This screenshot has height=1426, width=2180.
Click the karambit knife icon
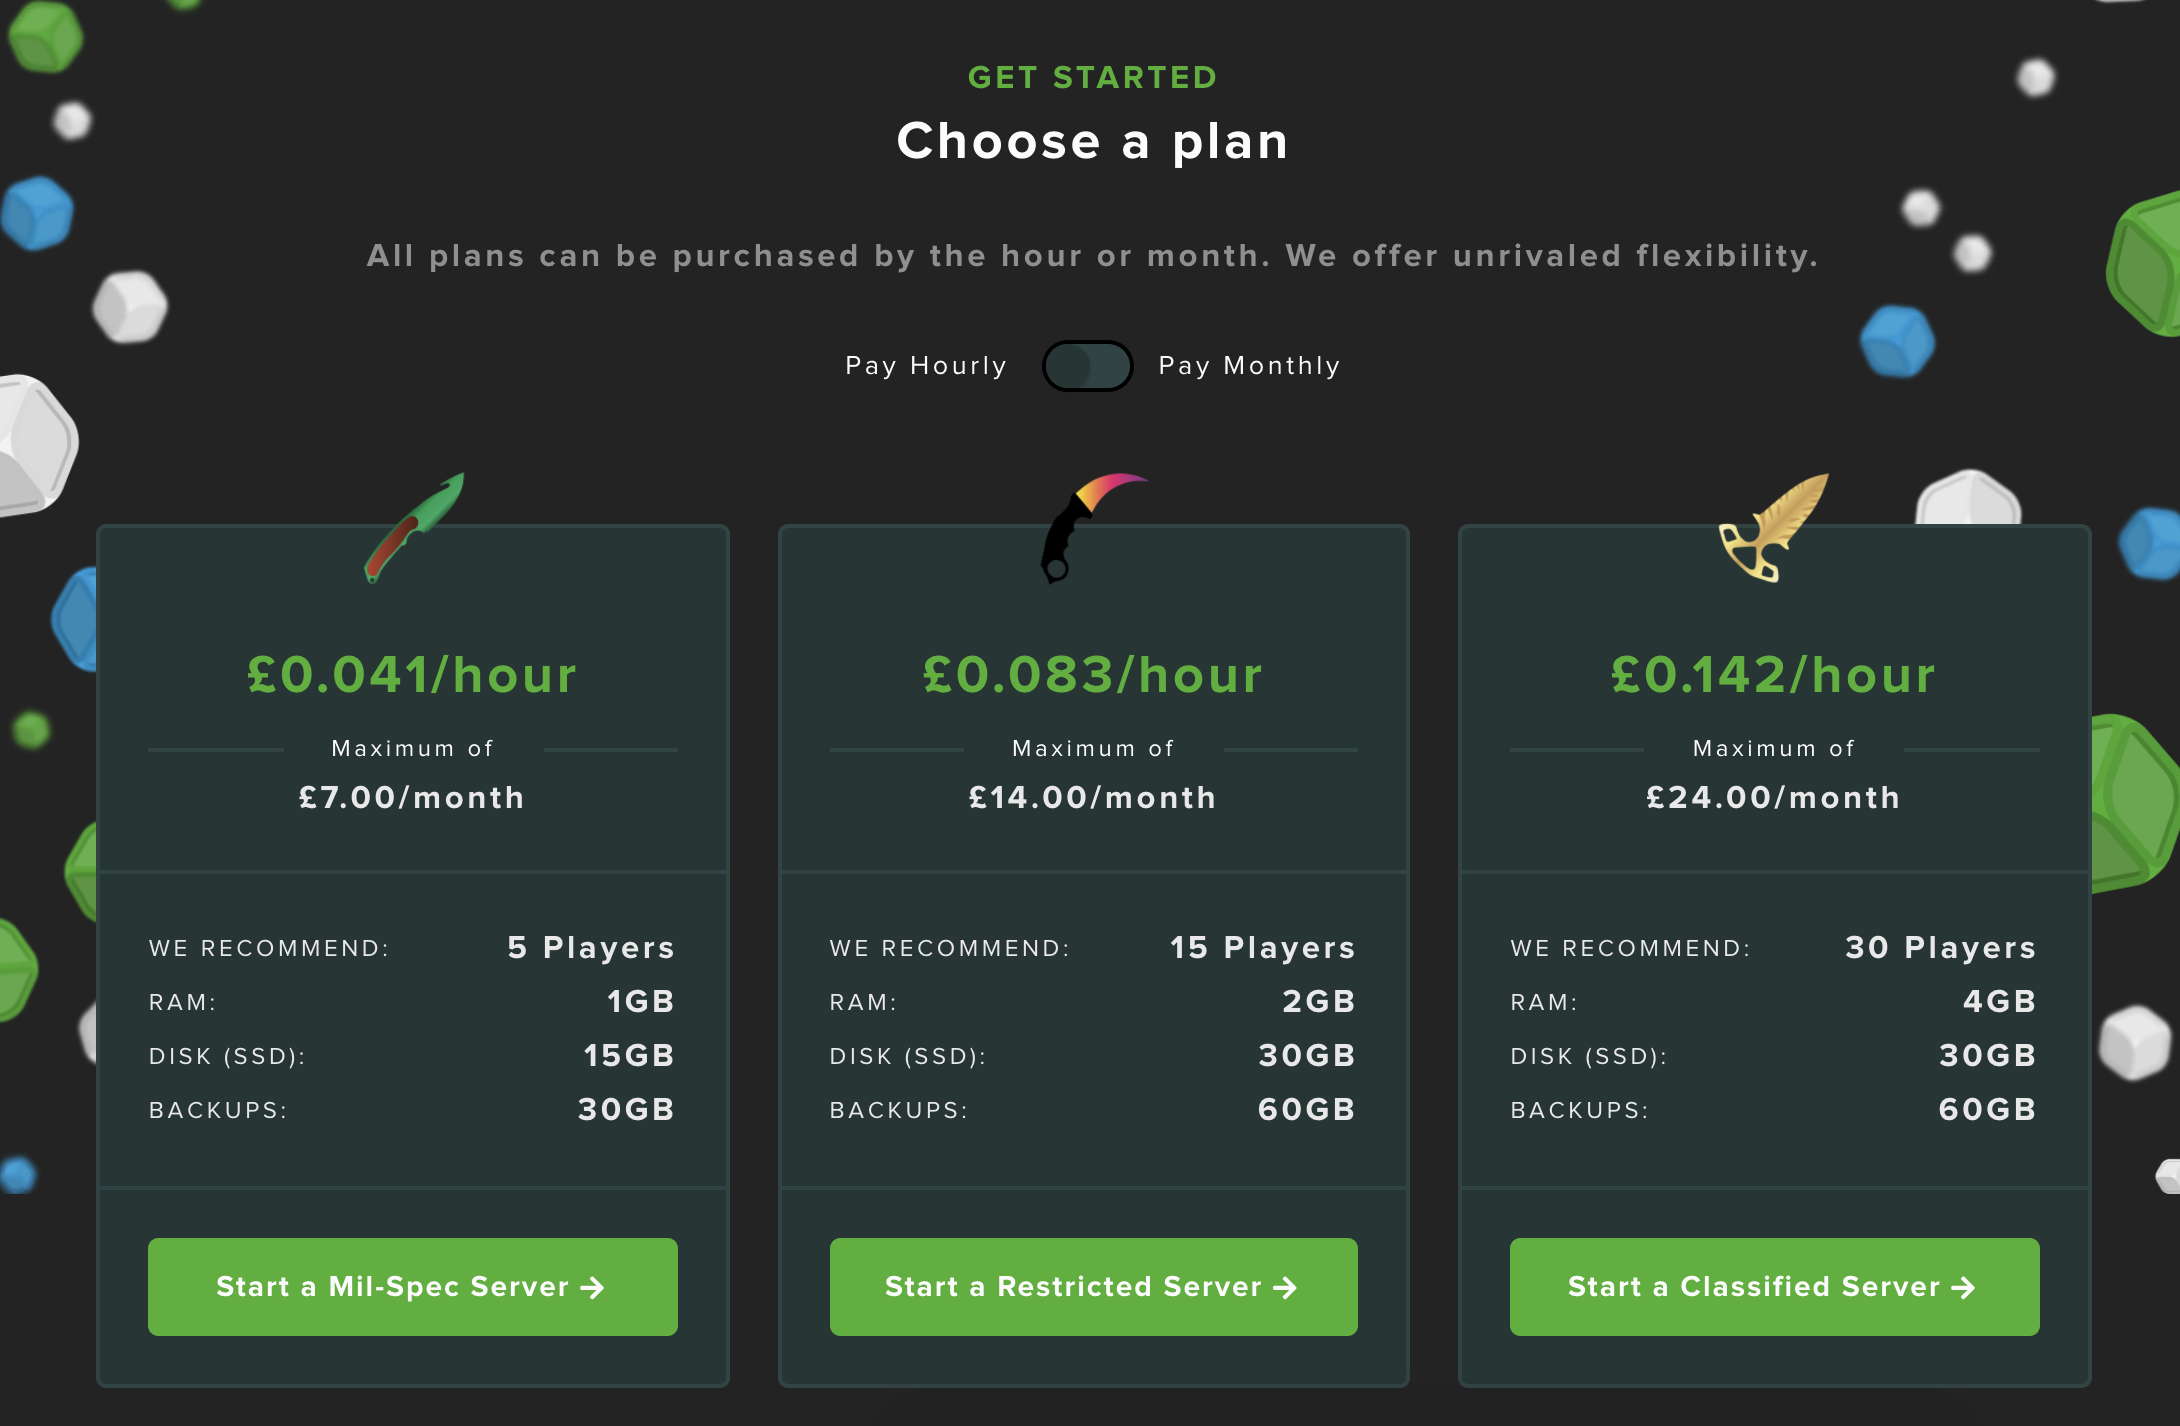click(1093, 527)
